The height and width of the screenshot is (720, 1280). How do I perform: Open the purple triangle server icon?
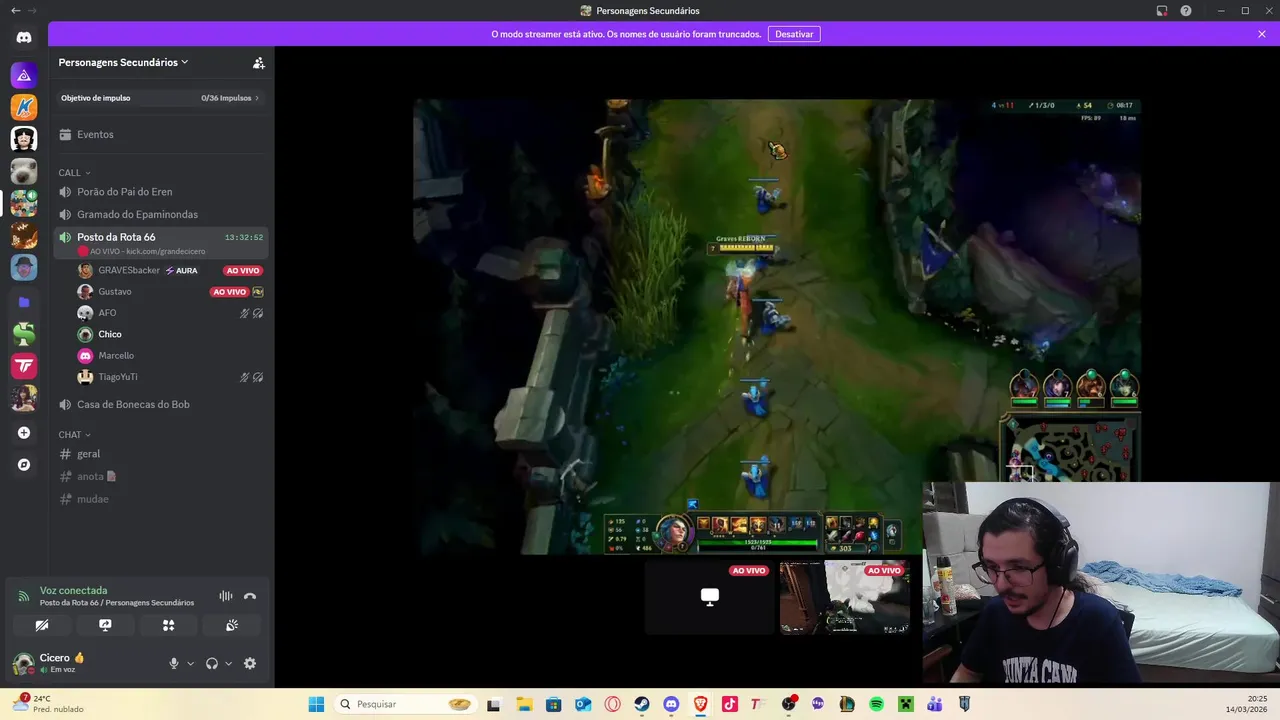pyautogui.click(x=24, y=75)
